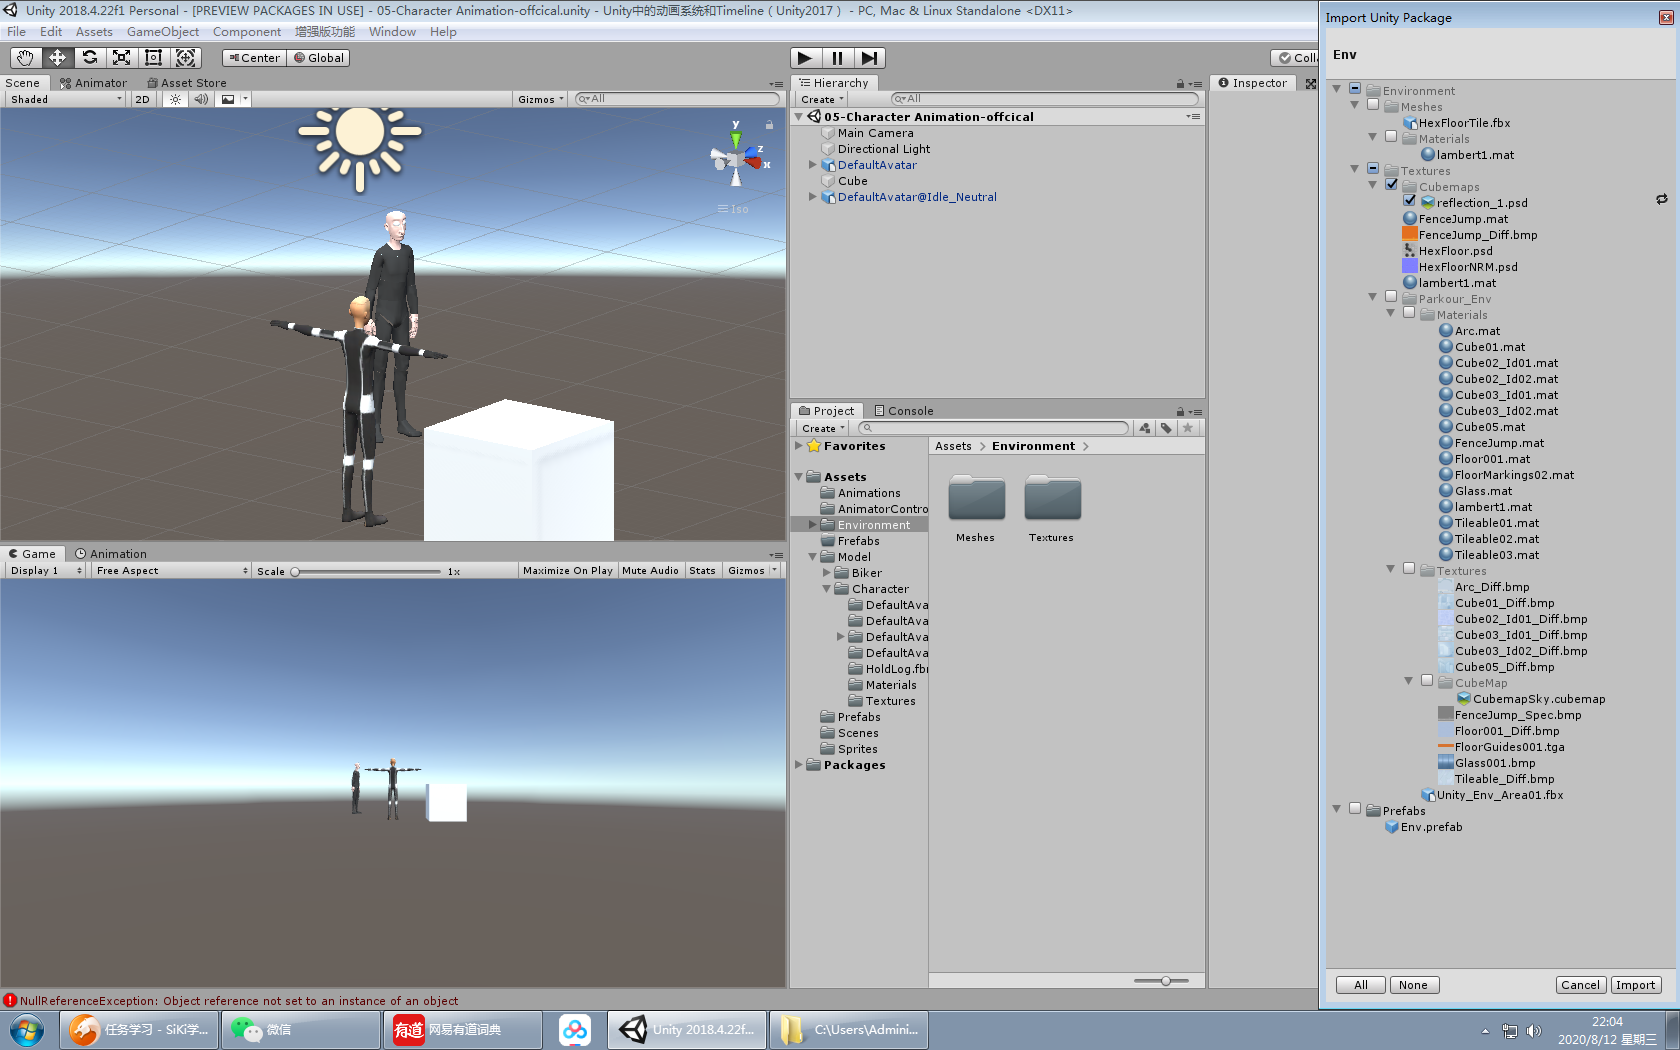This screenshot has width=1680, height=1050.
Task: Click search by type icon in Project
Action: [x=1145, y=428]
